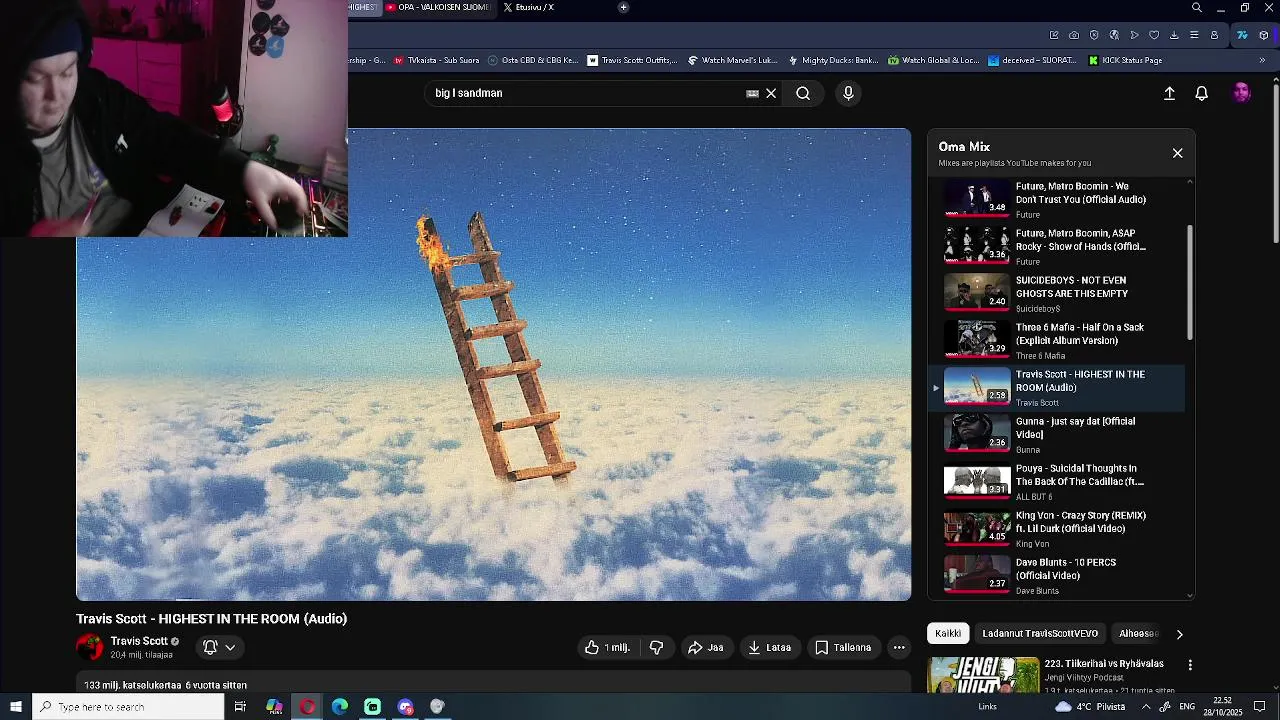Open YouTube notifications bell
1280x720 pixels.
pos(1202,93)
